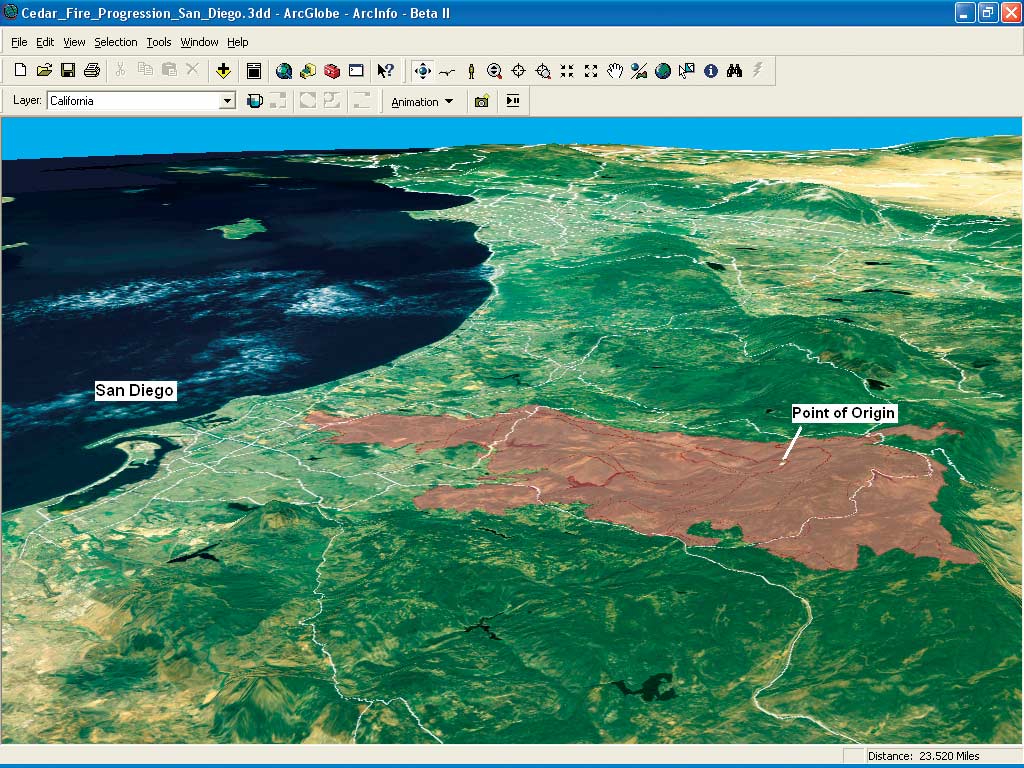Click the Full Extent globe icon
This screenshot has height=768, width=1024.
[x=663, y=71]
